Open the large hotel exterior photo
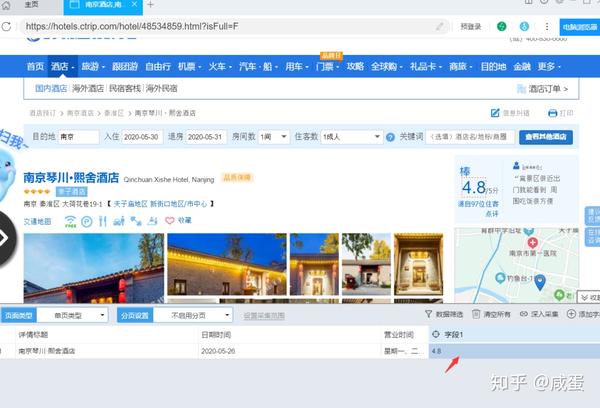Image resolution: width=600 pixels, height=408 pixels. [x=94, y=268]
